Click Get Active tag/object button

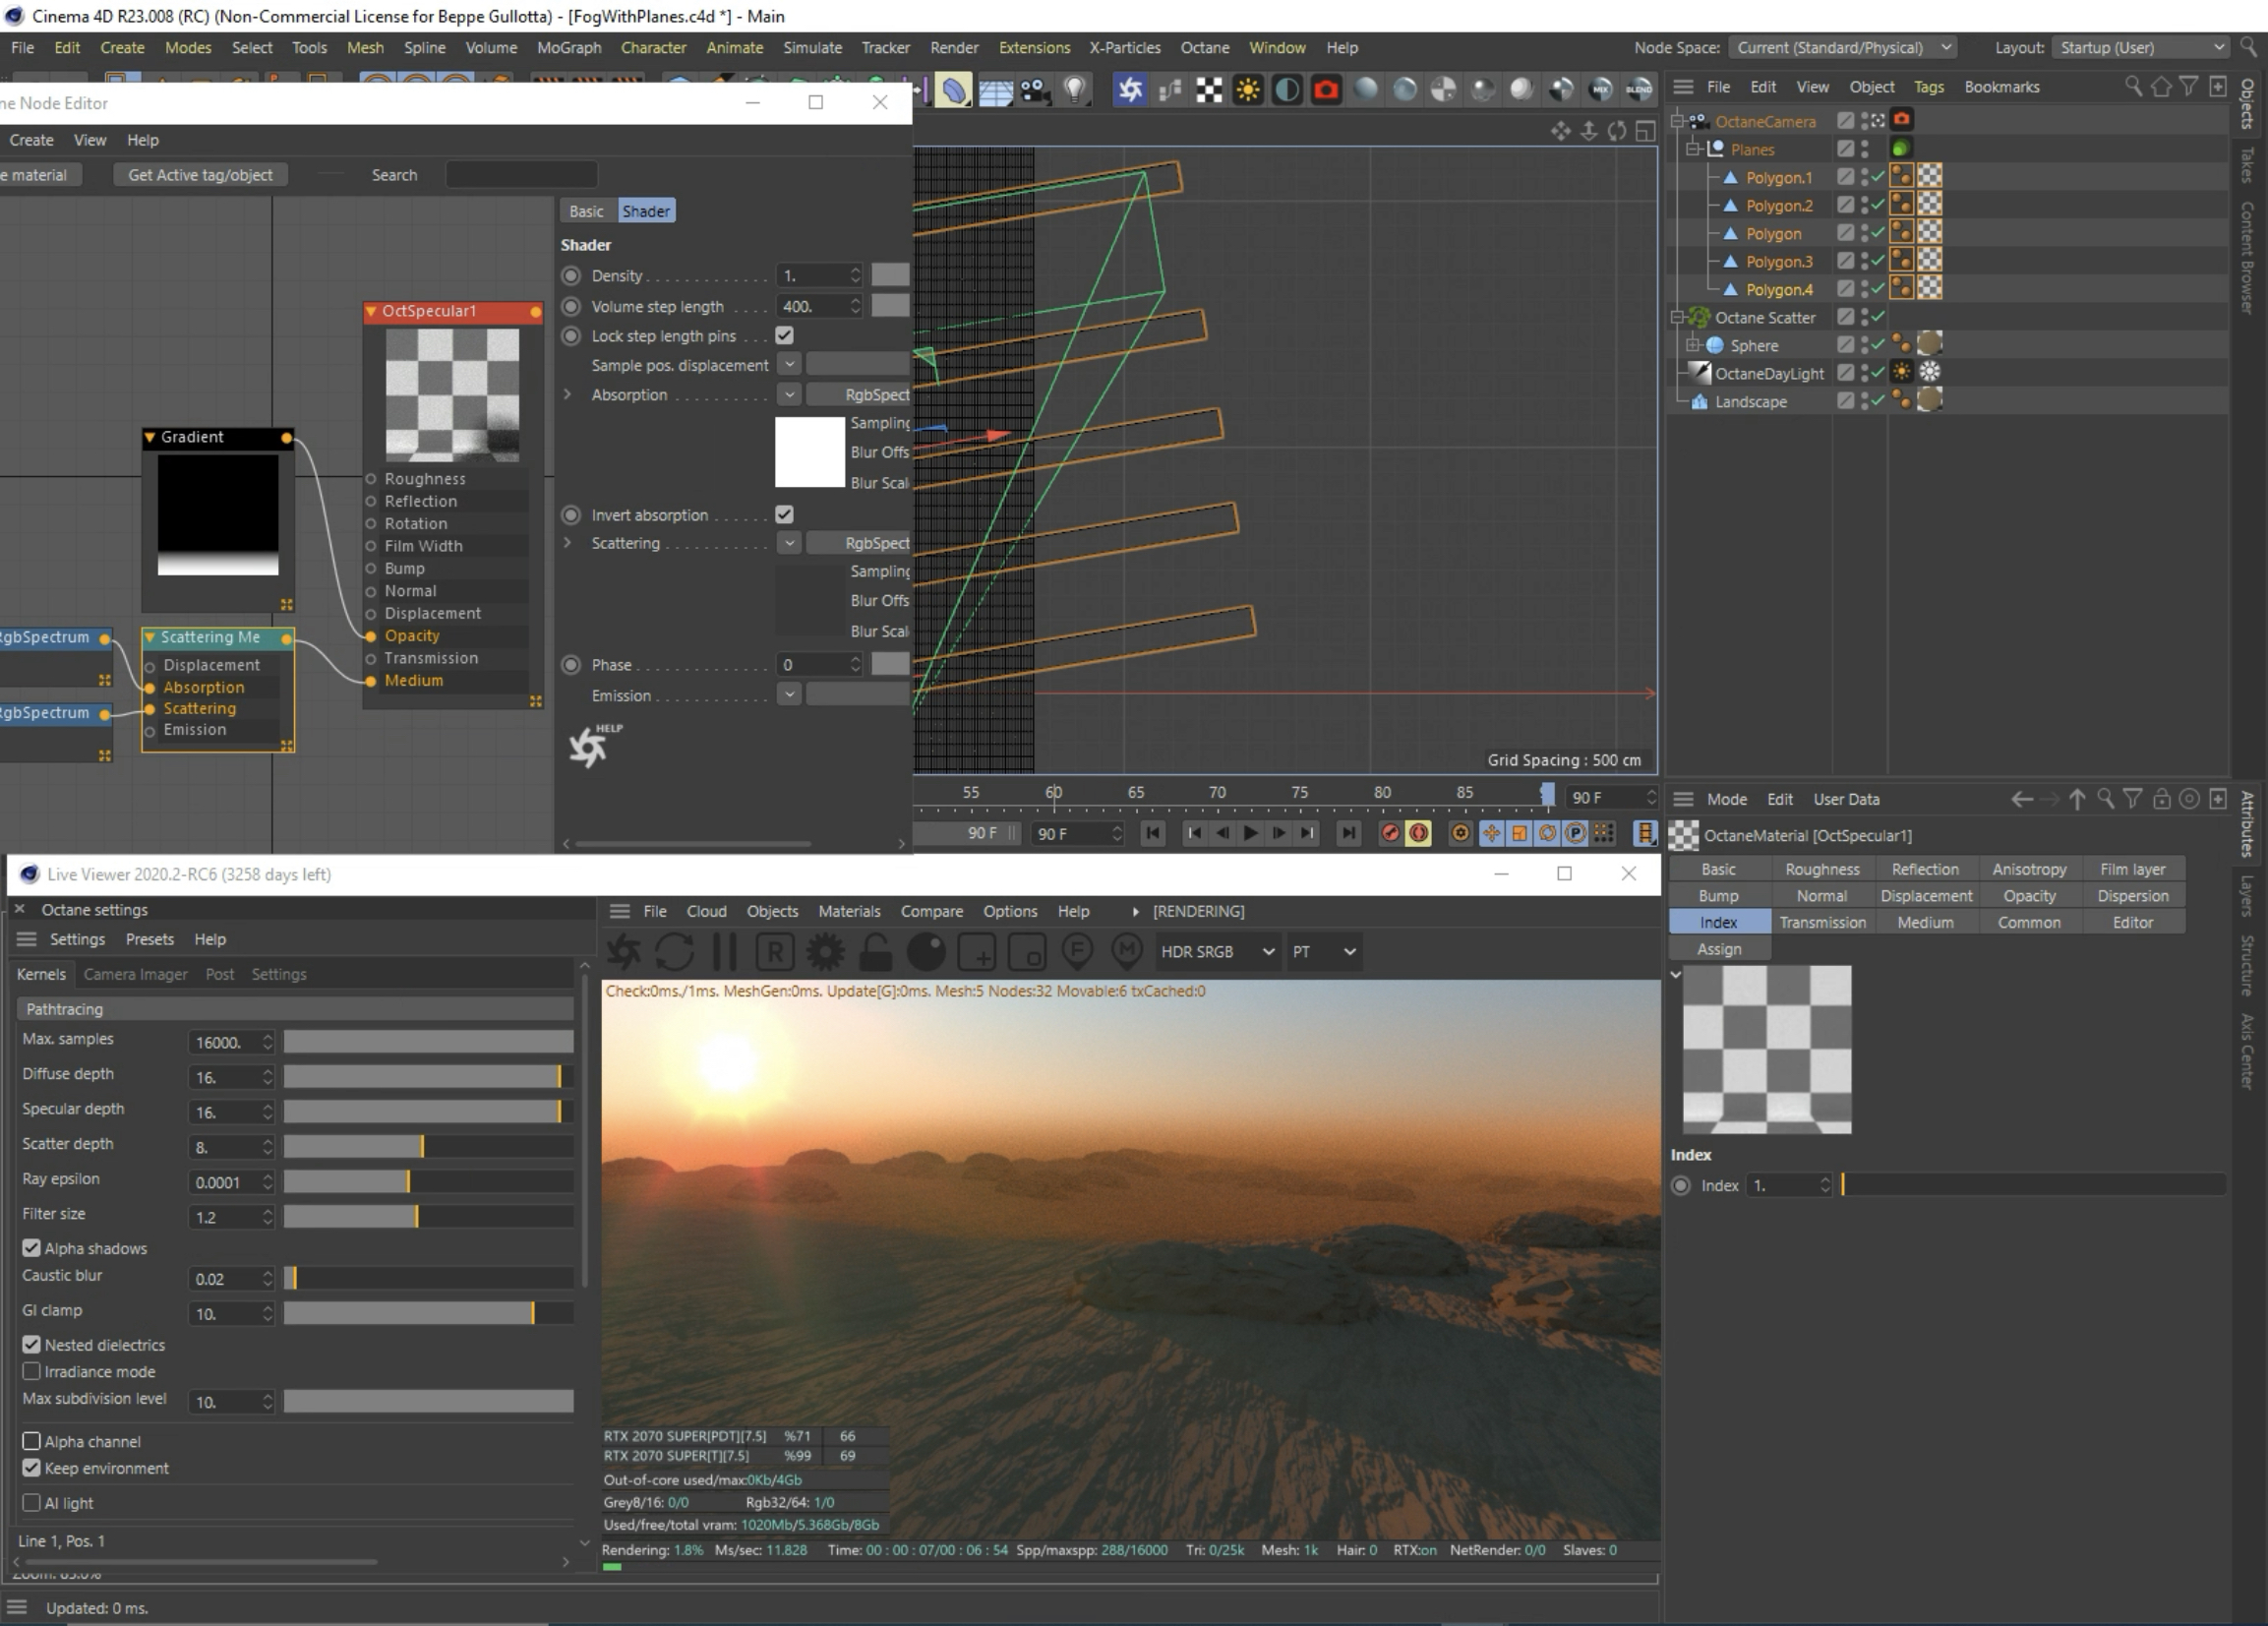pos(200,175)
